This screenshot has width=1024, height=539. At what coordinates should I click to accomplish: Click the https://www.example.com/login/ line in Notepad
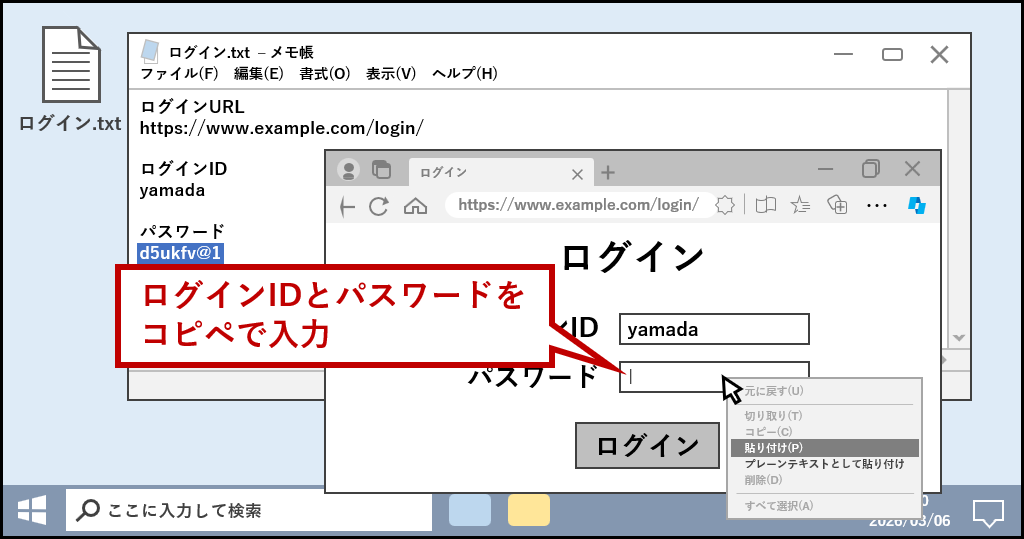281,128
